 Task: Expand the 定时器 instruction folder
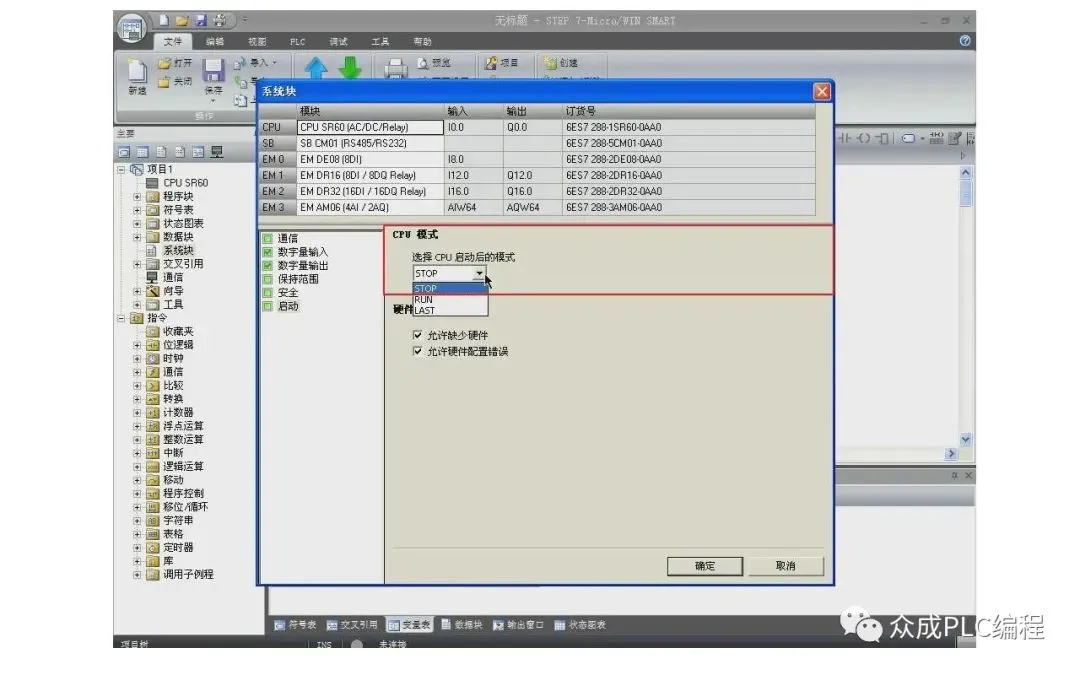point(137,548)
